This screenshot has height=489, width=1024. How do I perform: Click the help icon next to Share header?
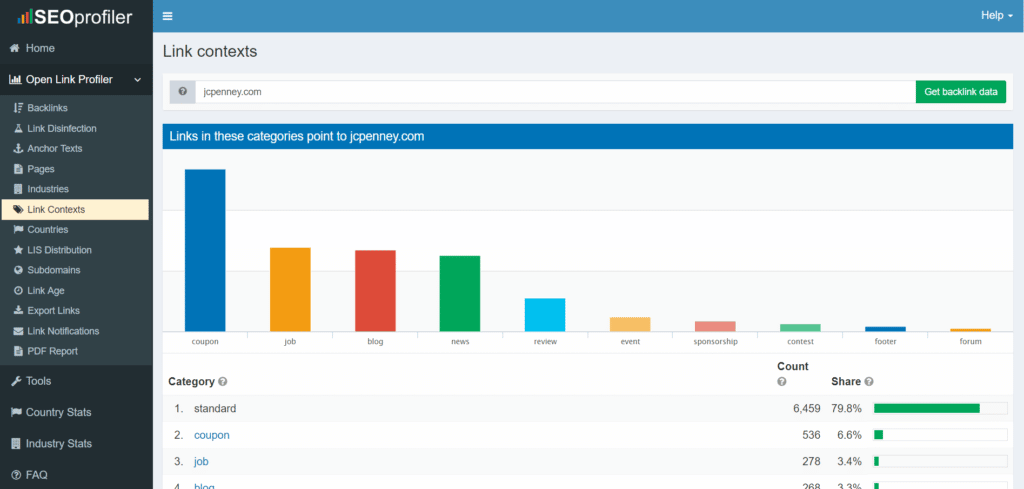(869, 382)
